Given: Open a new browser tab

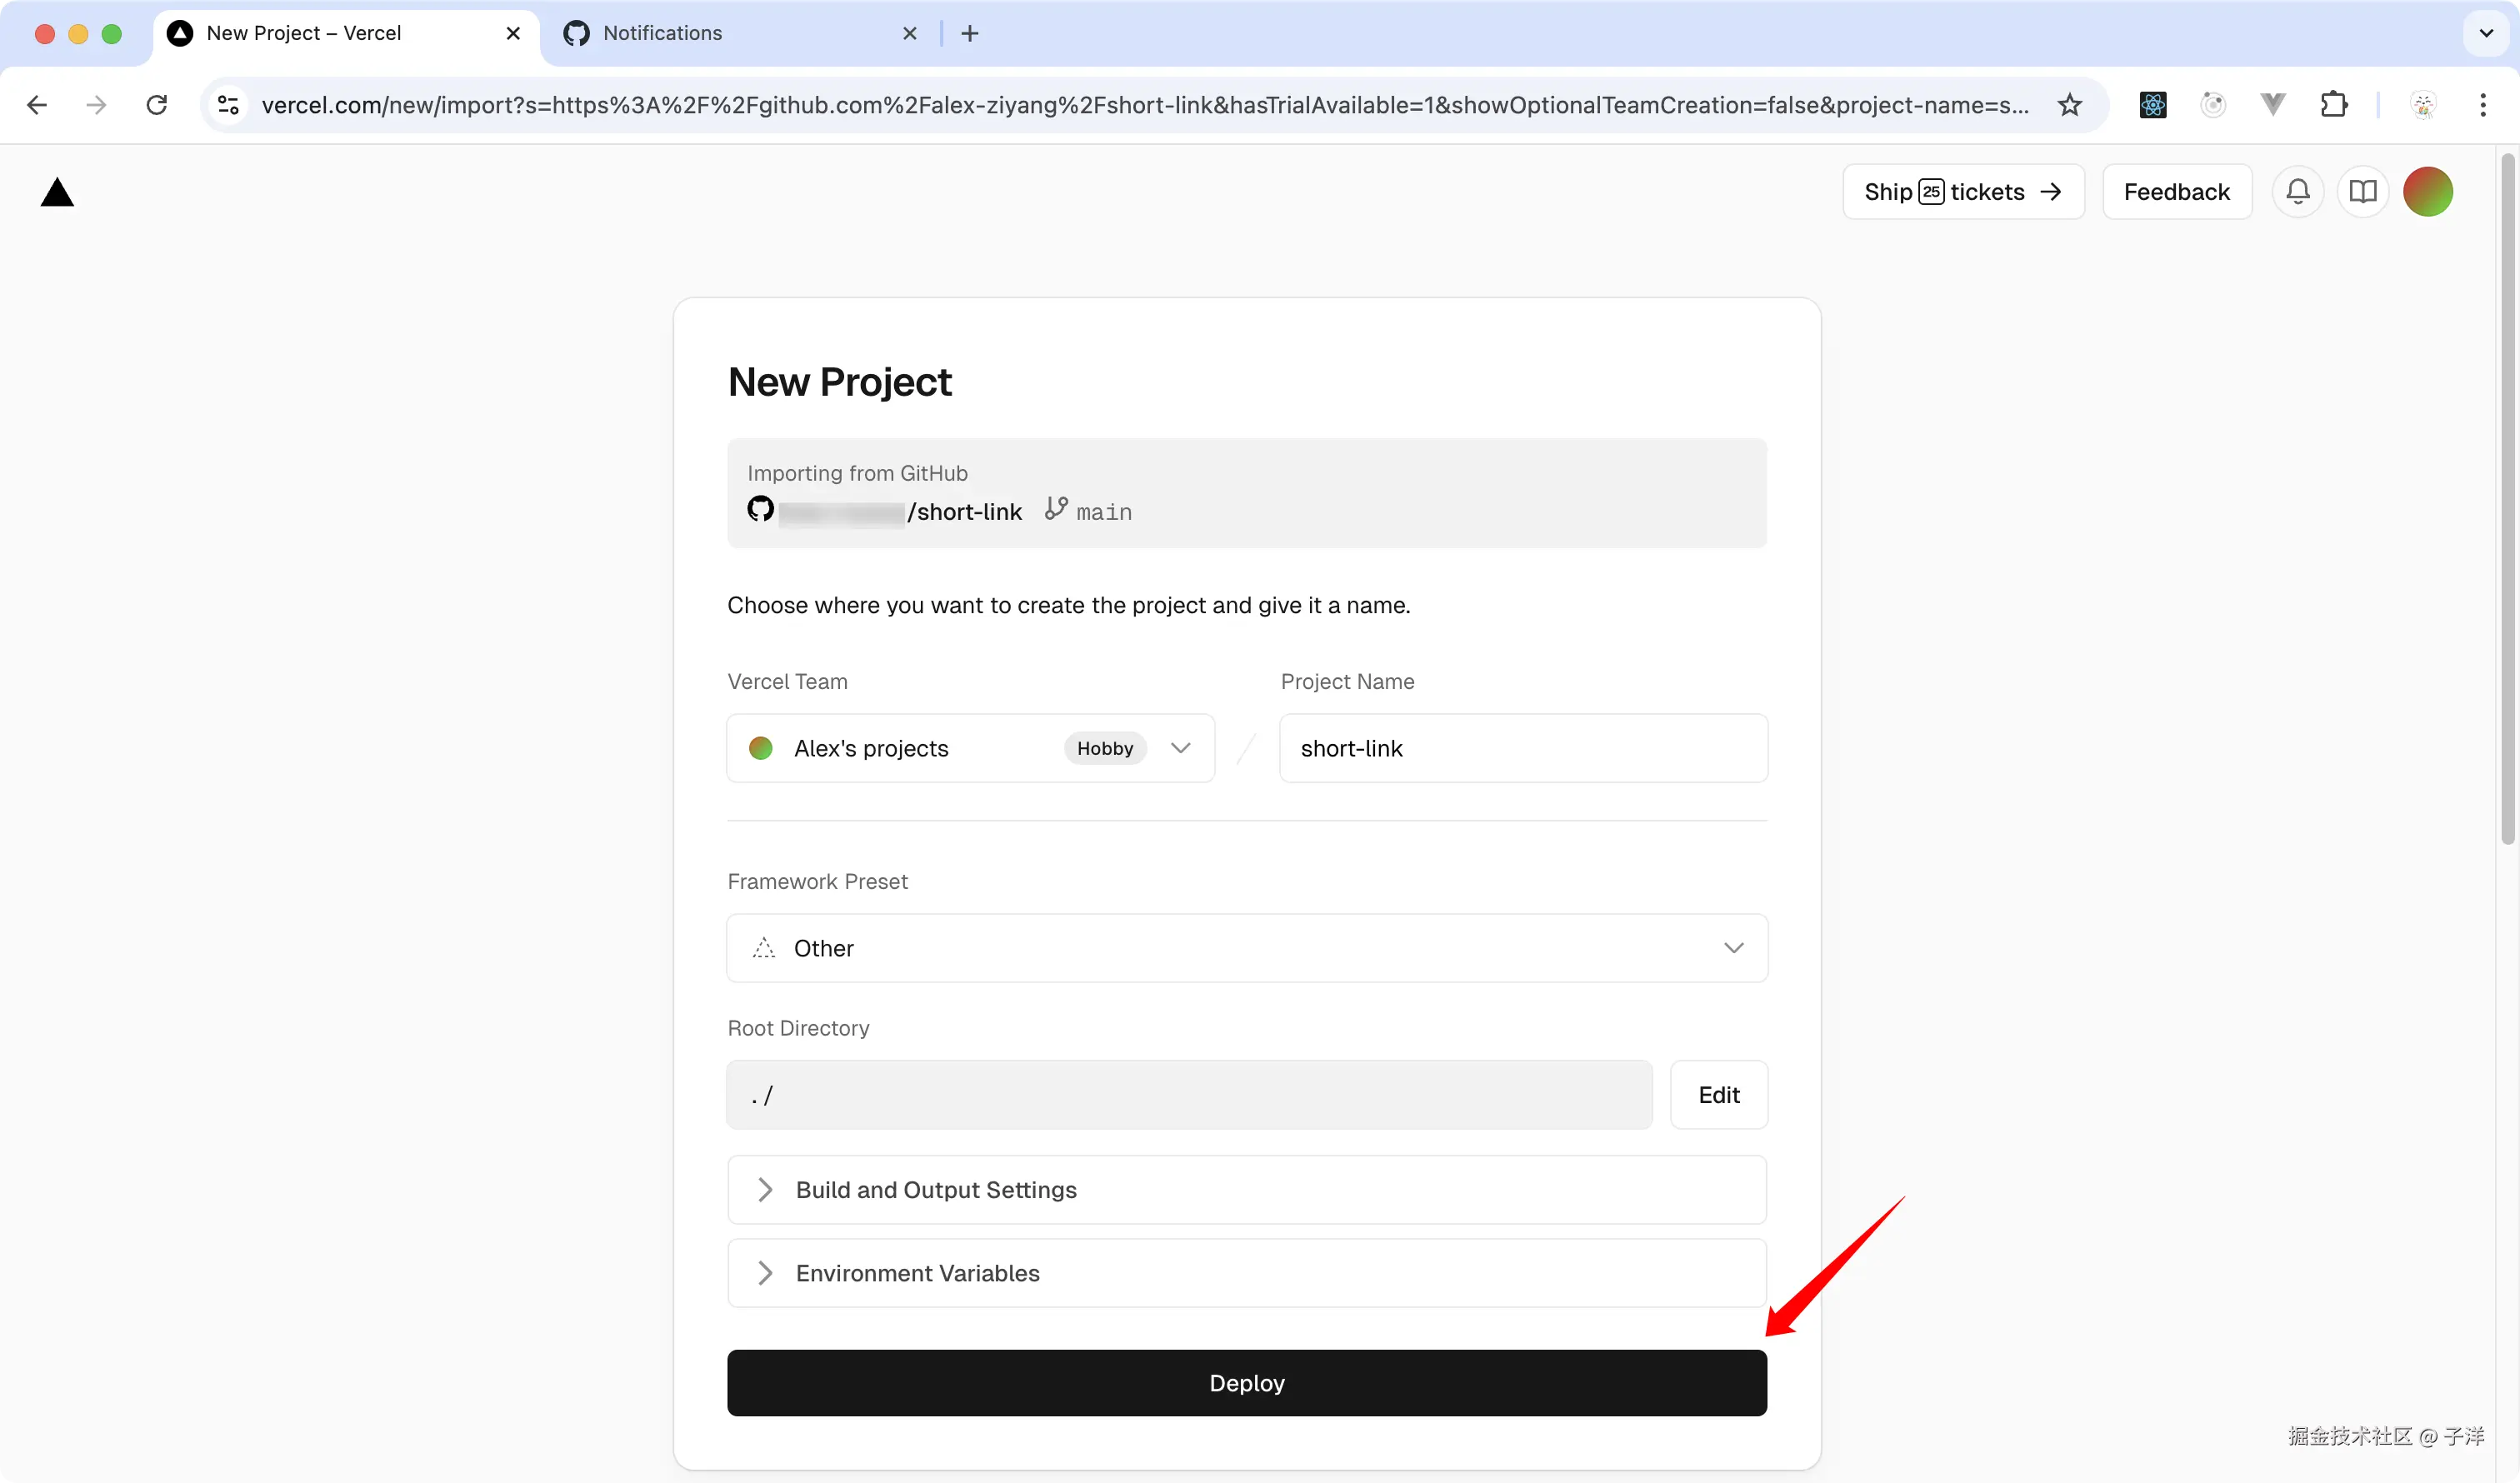Looking at the screenshot, I should pyautogui.click(x=970, y=33).
